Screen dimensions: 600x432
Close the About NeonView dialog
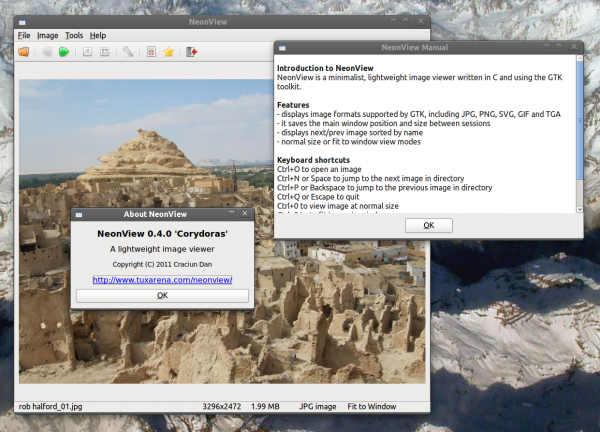[245, 213]
